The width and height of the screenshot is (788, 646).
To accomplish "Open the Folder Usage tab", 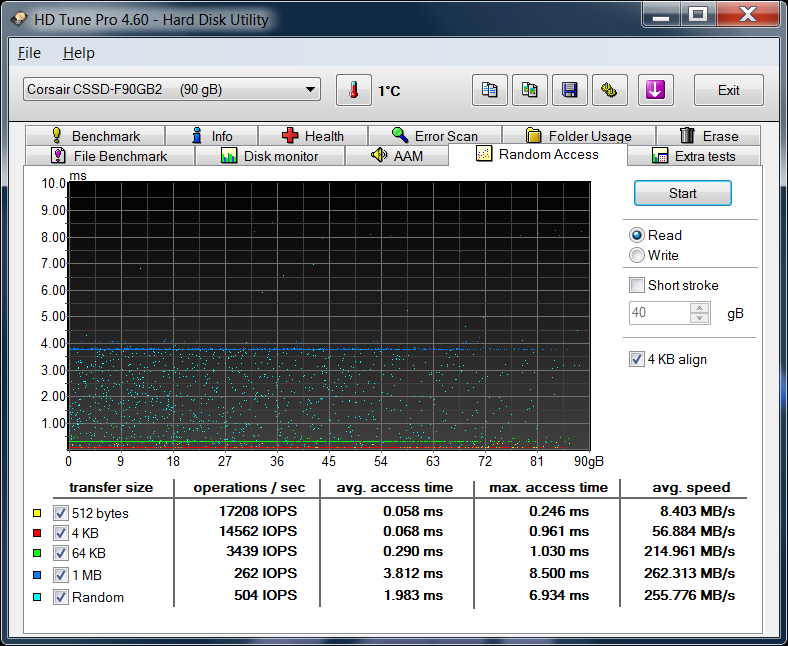I will tap(578, 136).
